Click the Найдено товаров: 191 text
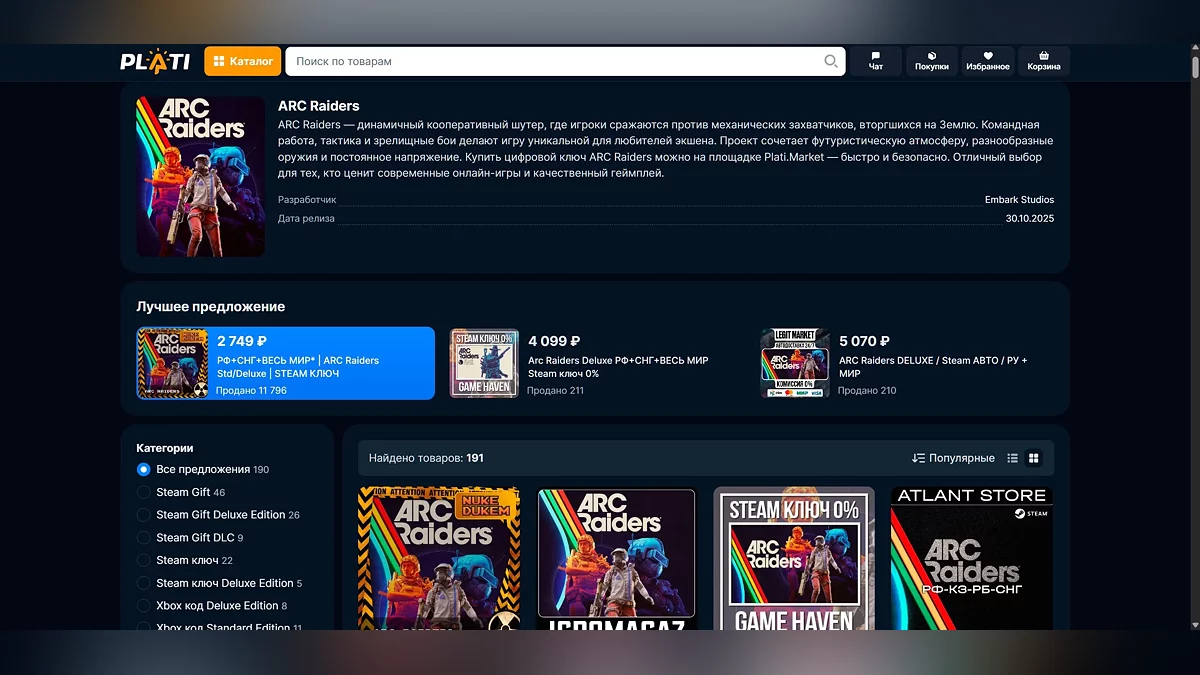Viewport: 1200px width, 675px height. 426,458
